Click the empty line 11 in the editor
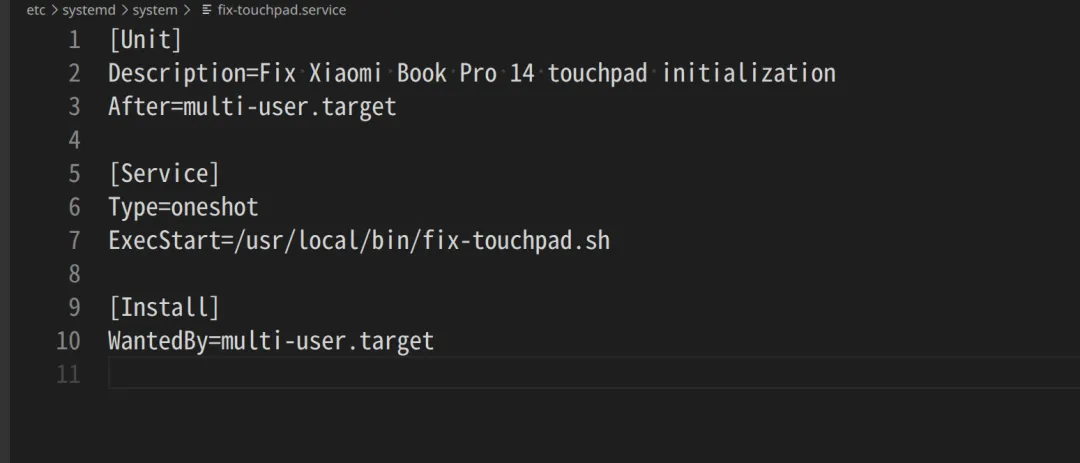Screen dimensions: 1080x463 point(592,374)
